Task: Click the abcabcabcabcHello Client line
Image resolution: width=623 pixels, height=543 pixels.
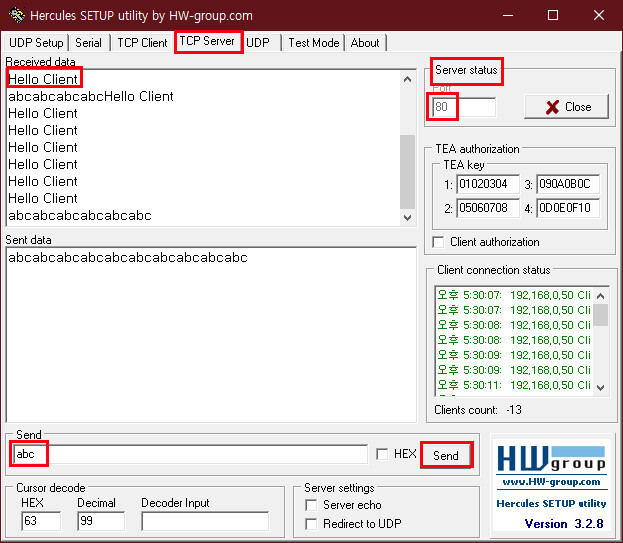Action: [x=91, y=96]
